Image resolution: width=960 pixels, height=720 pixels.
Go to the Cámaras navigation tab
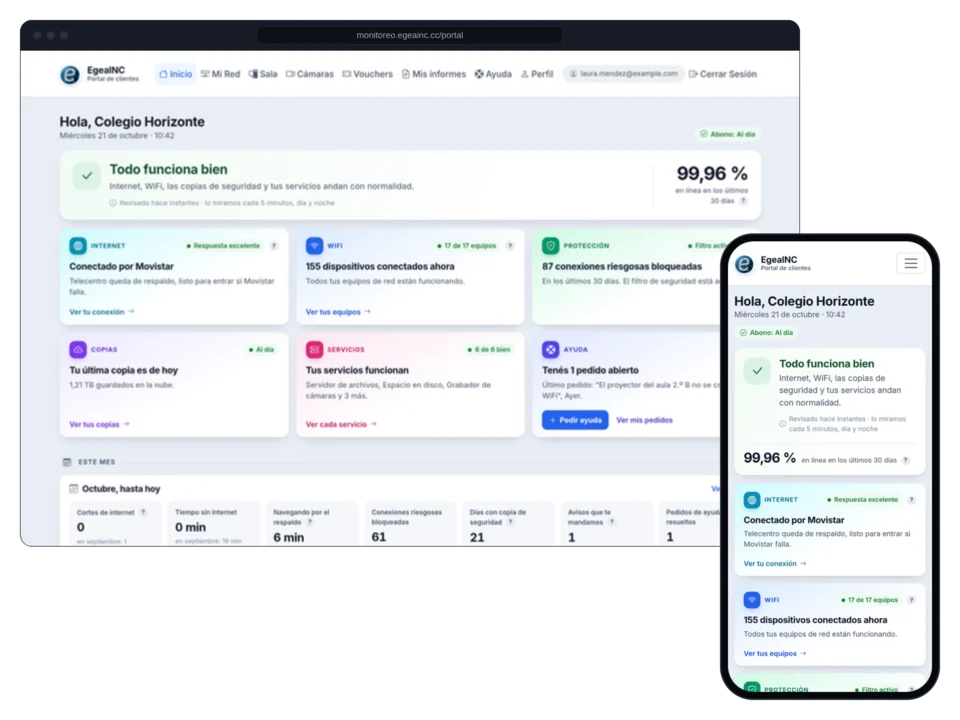[x=310, y=74]
